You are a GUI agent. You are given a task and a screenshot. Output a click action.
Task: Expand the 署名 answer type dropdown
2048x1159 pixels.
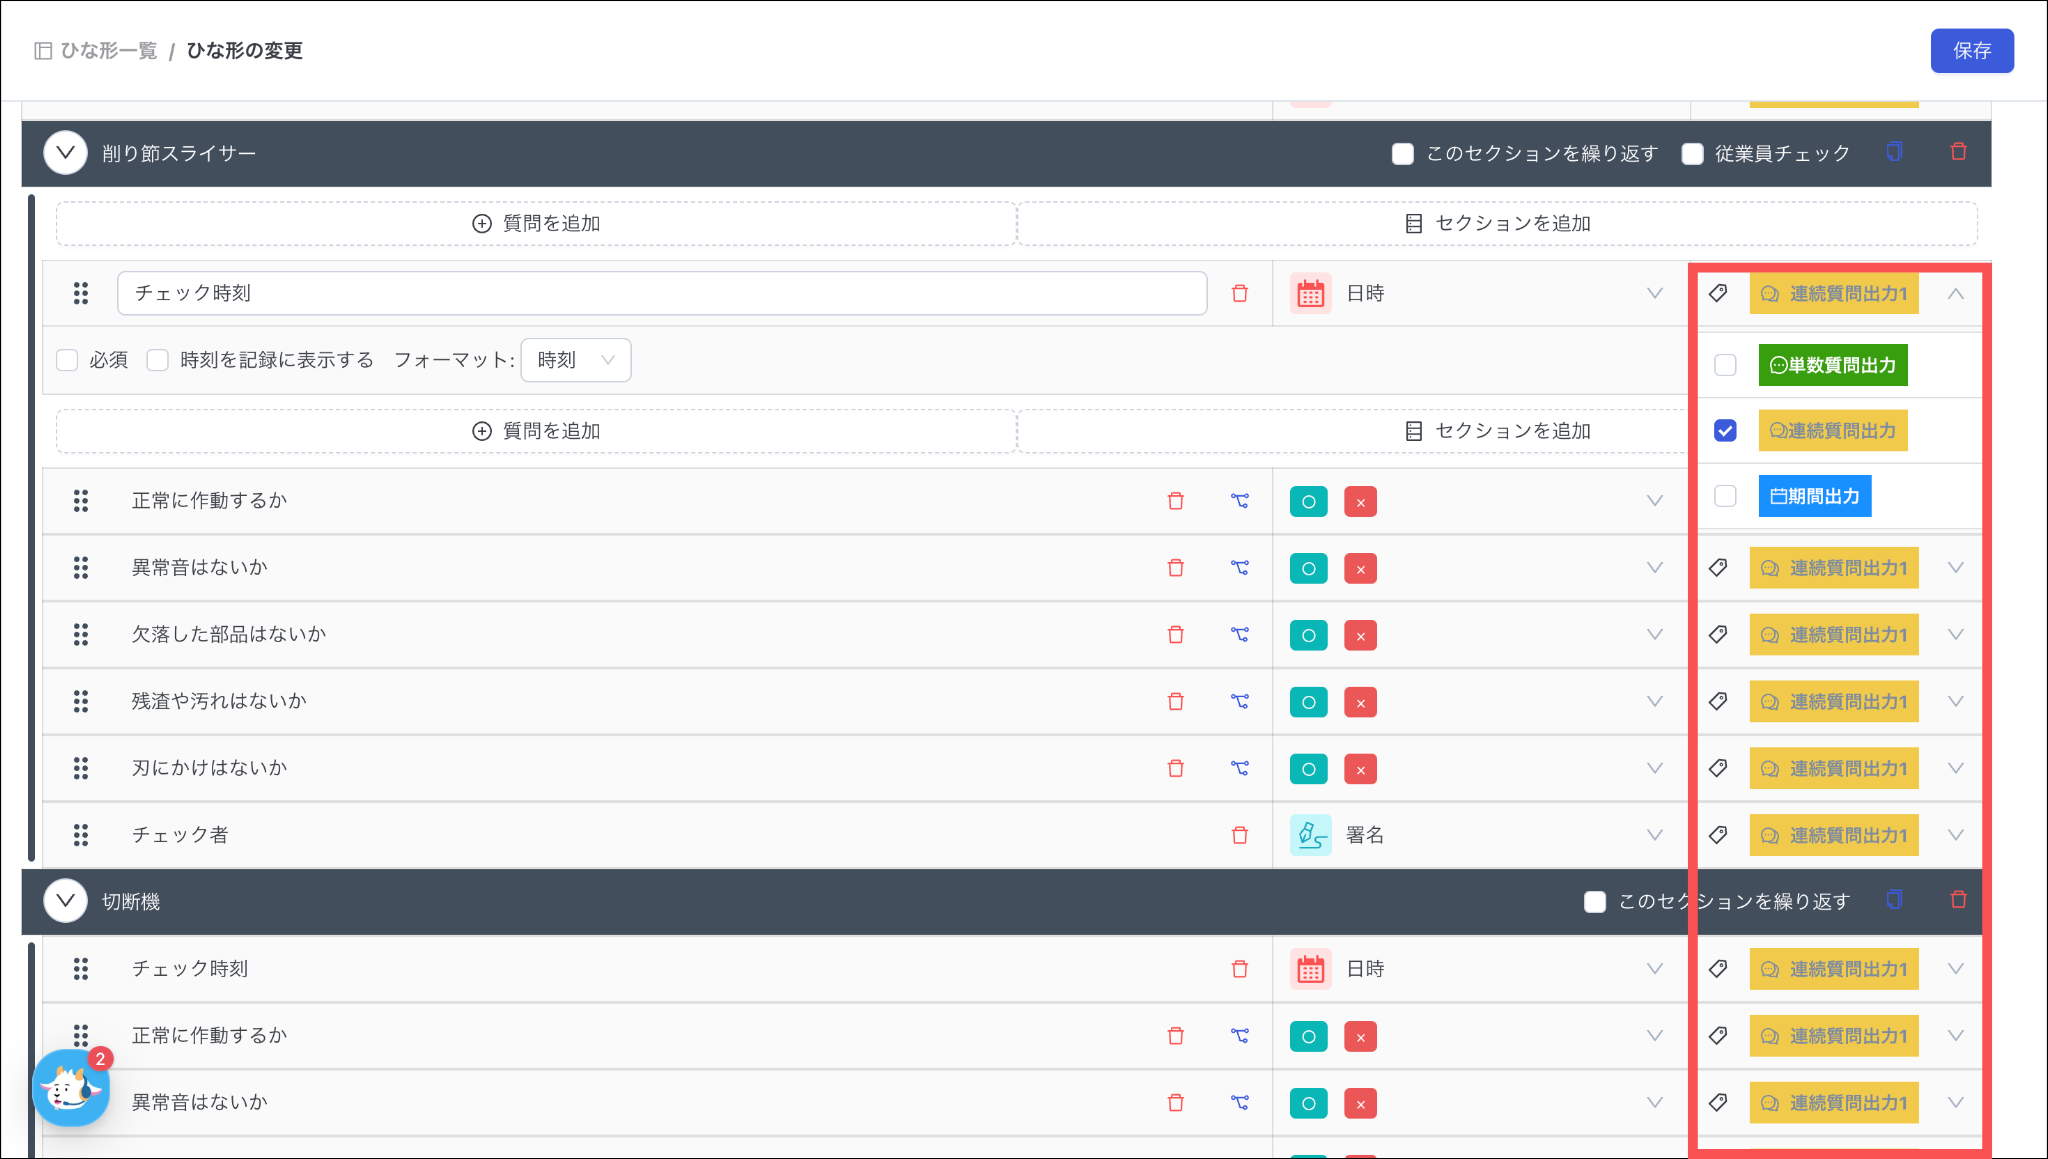click(1654, 835)
